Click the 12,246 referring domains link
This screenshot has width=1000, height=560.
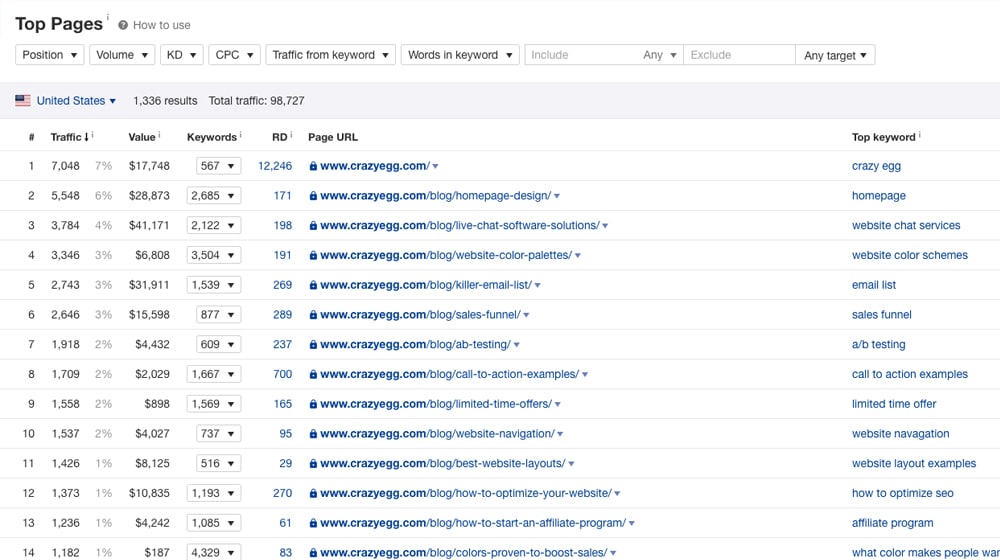(275, 166)
